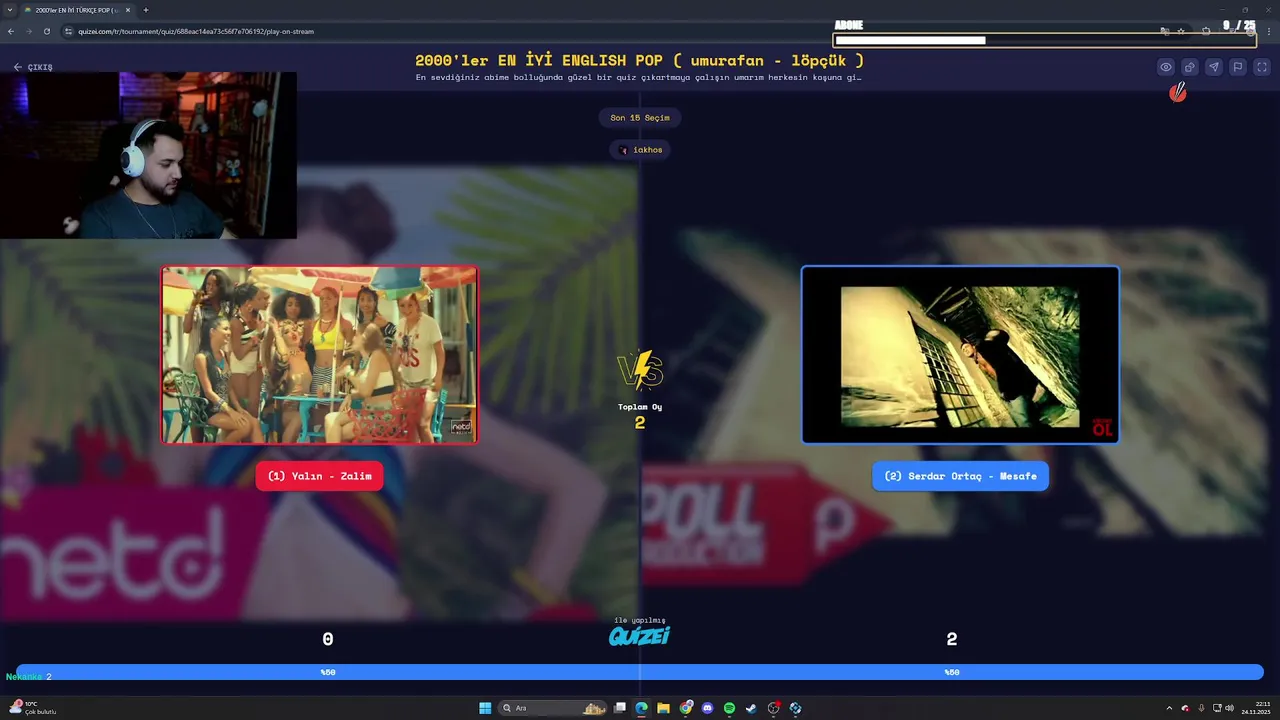Open Steam from the taskbar
The width and height of the screenshot is (1280, 720).
(751, 708)
